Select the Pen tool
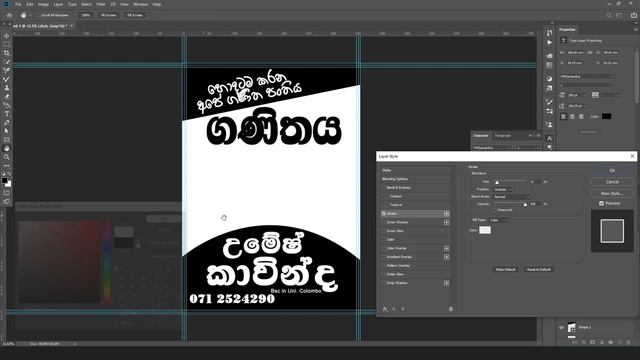This screenshot has height=360, width=640. 7,122
